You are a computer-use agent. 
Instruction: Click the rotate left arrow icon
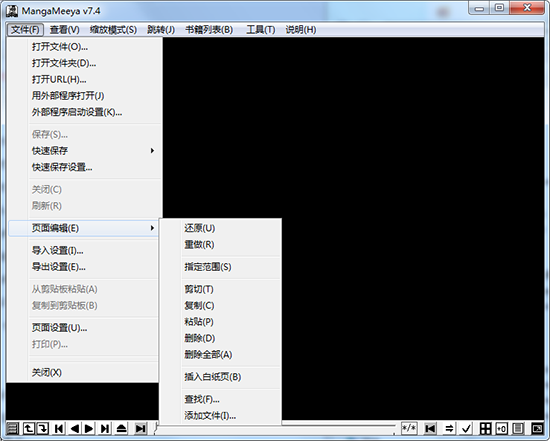click(29, 428)
